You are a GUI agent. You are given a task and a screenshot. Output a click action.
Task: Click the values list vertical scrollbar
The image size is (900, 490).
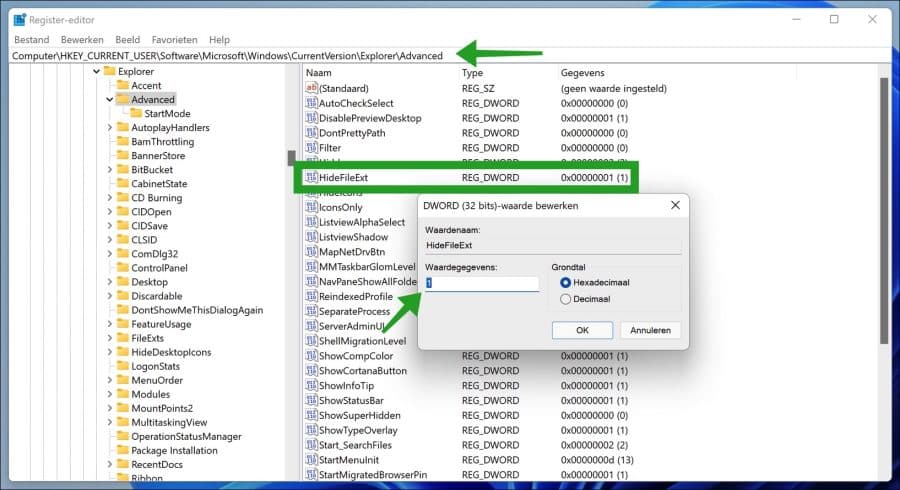click(x=883, y=211)
